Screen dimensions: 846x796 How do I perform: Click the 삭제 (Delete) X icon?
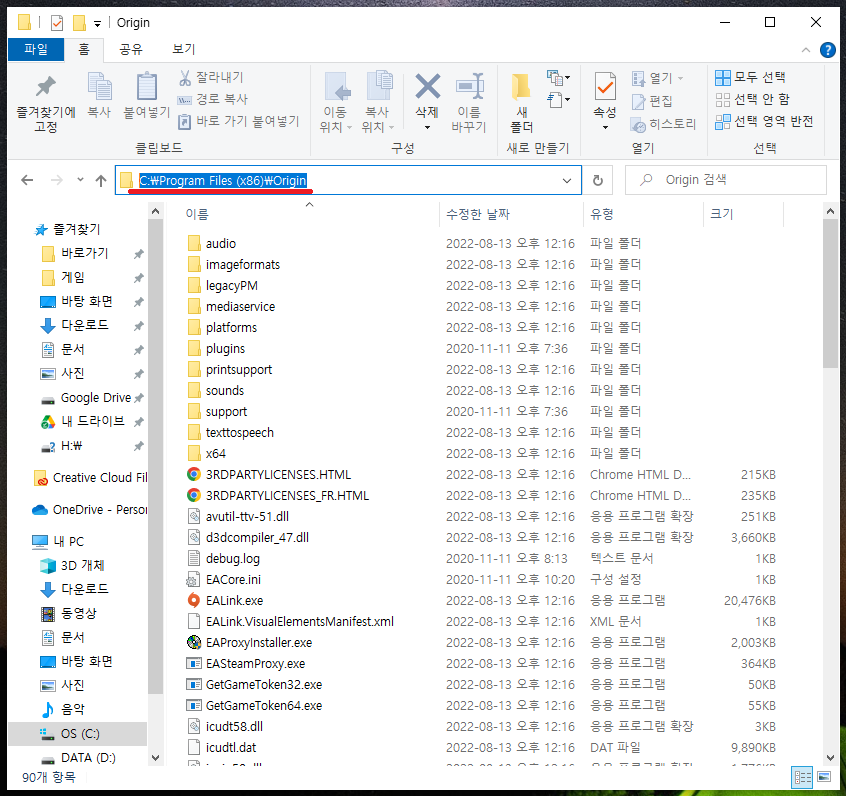point(427,86)
